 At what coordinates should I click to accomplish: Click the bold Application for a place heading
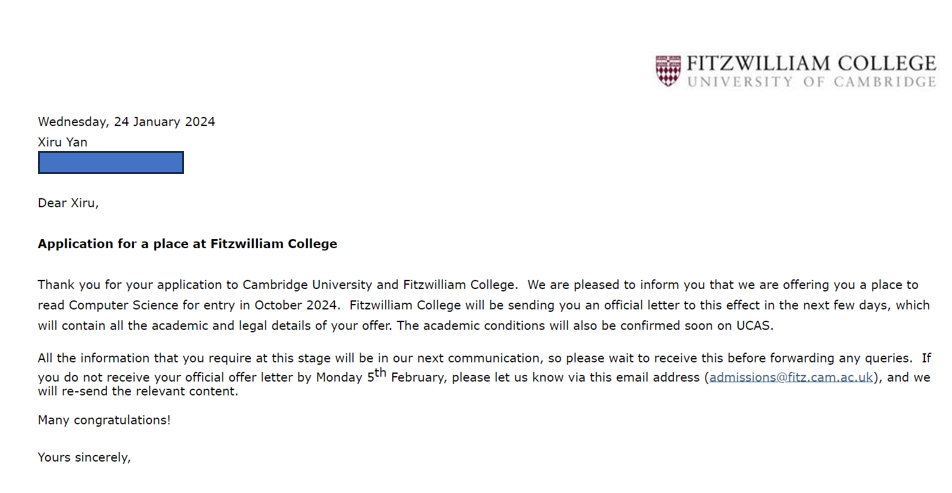tap(188, 244)
